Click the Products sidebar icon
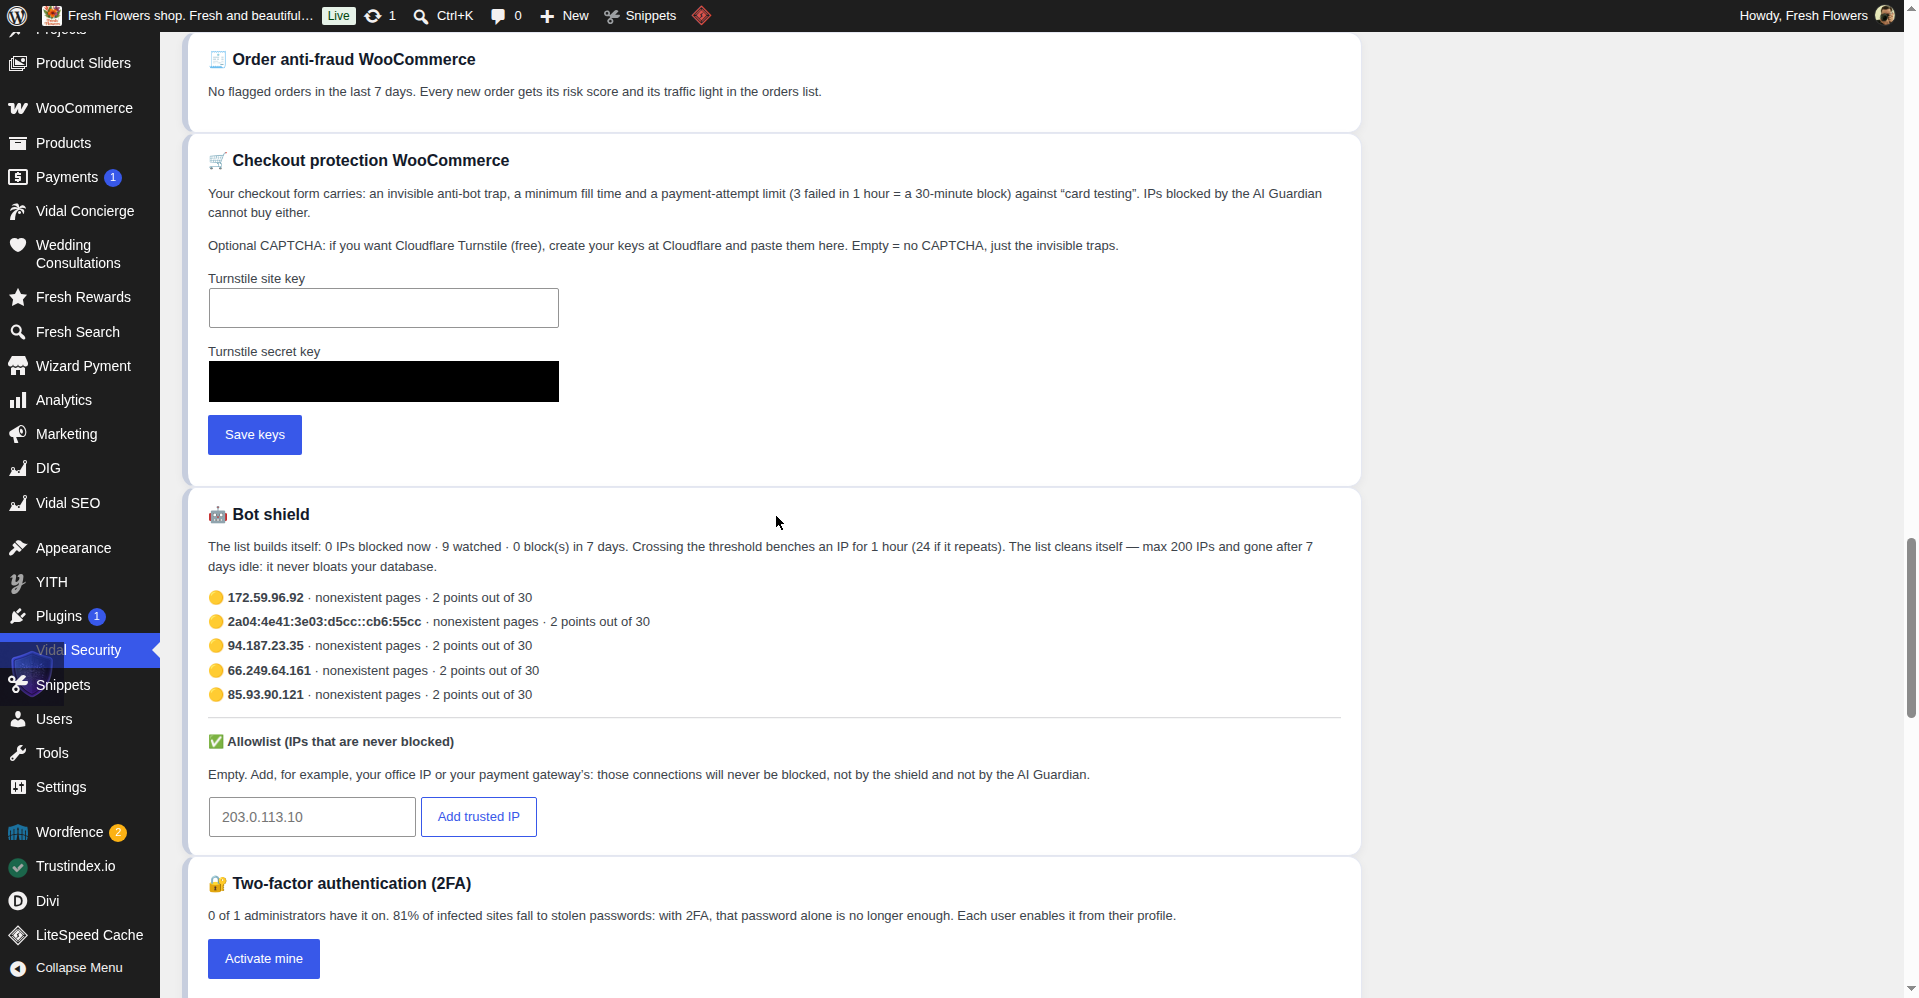Screen dimensions: 1919x998 click(x=18, y=143)
